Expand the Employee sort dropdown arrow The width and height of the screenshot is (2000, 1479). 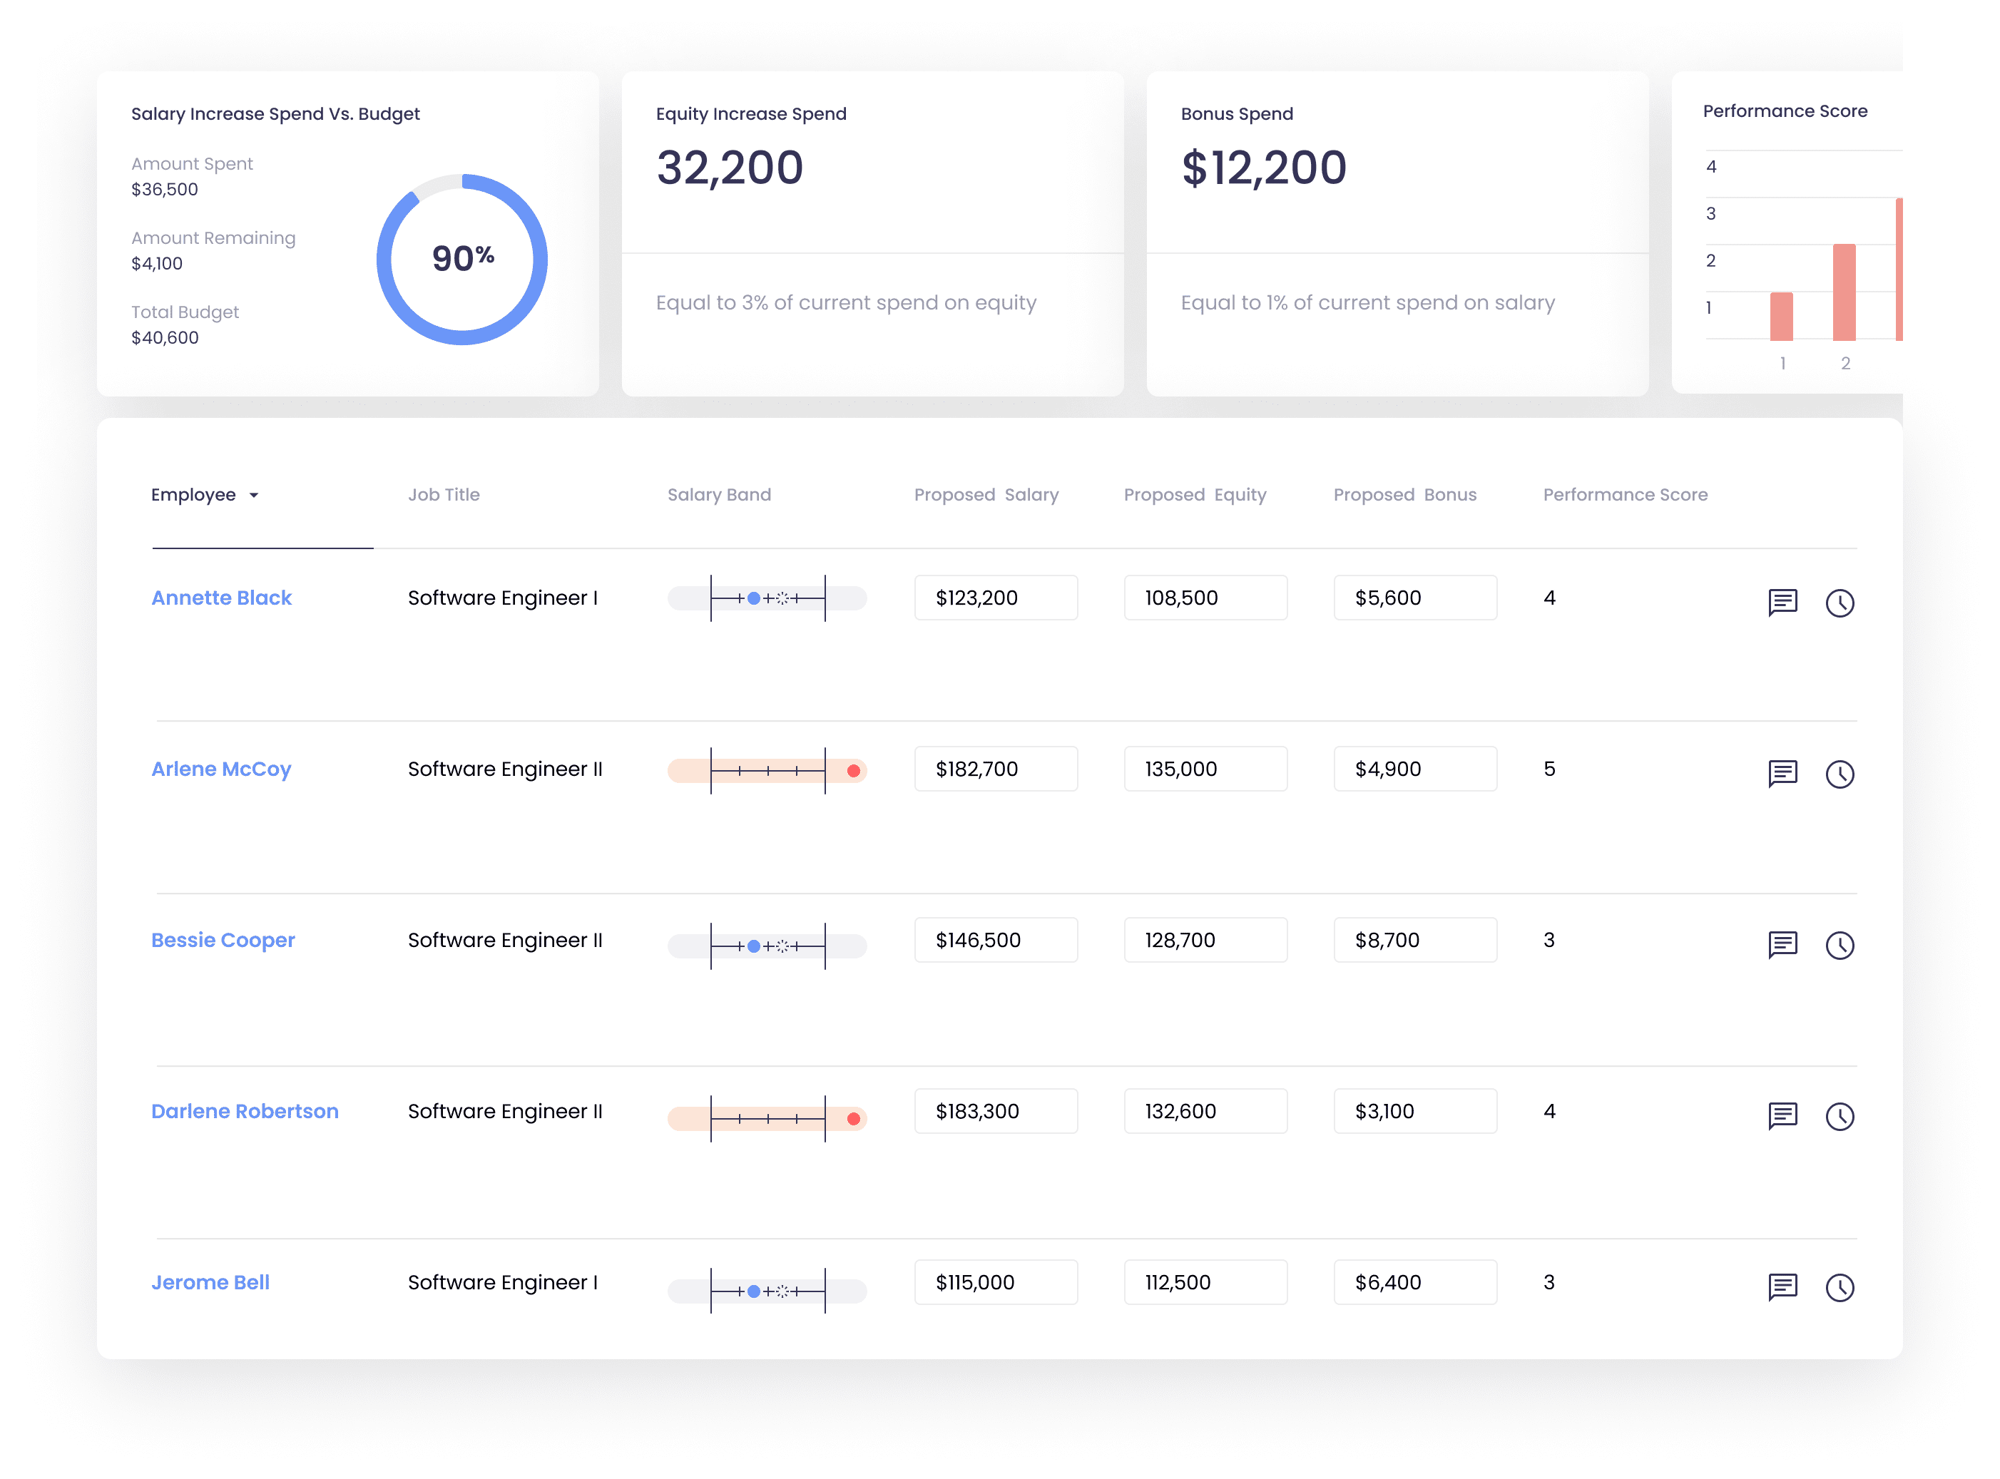(x=254, y=496)
